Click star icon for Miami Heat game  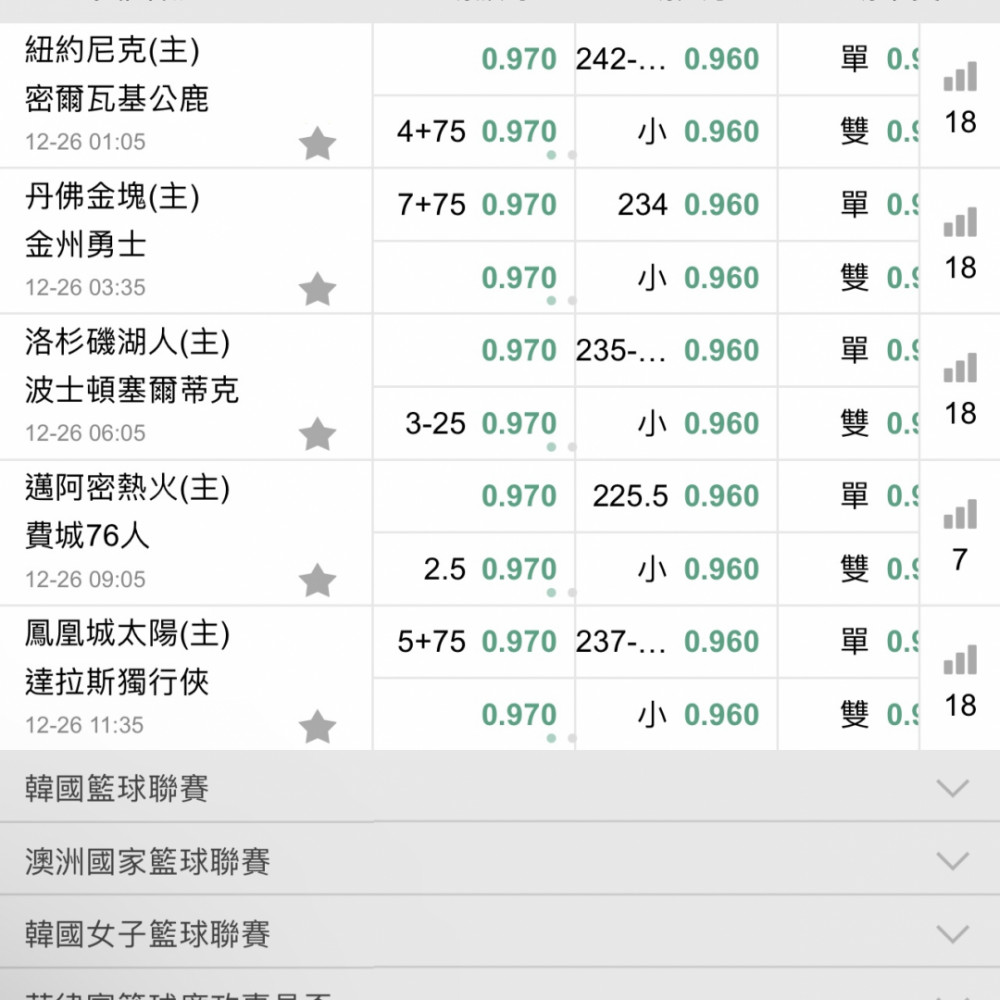click(x=317, y=580)
